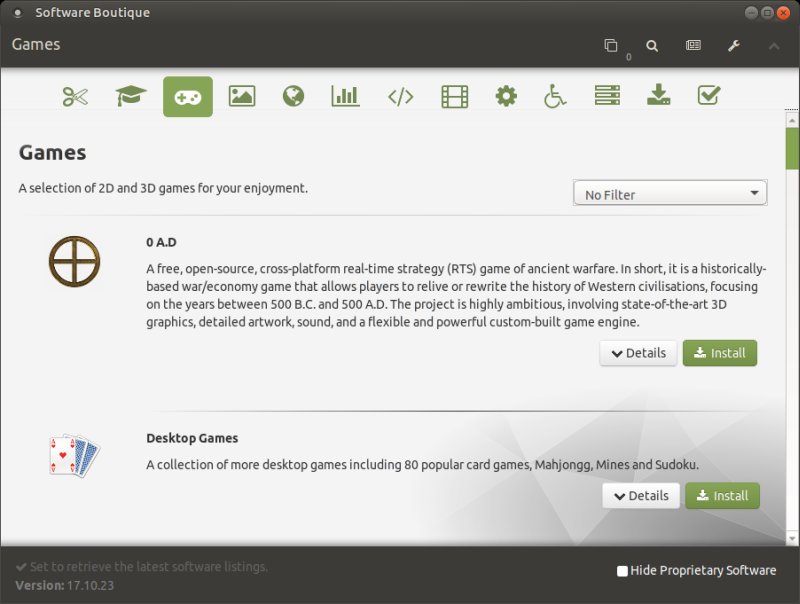The image size is (800, 604).
Task: Open the Universal Access wheelchair icon
Action: pyautogui.click(x=555, y=96)
